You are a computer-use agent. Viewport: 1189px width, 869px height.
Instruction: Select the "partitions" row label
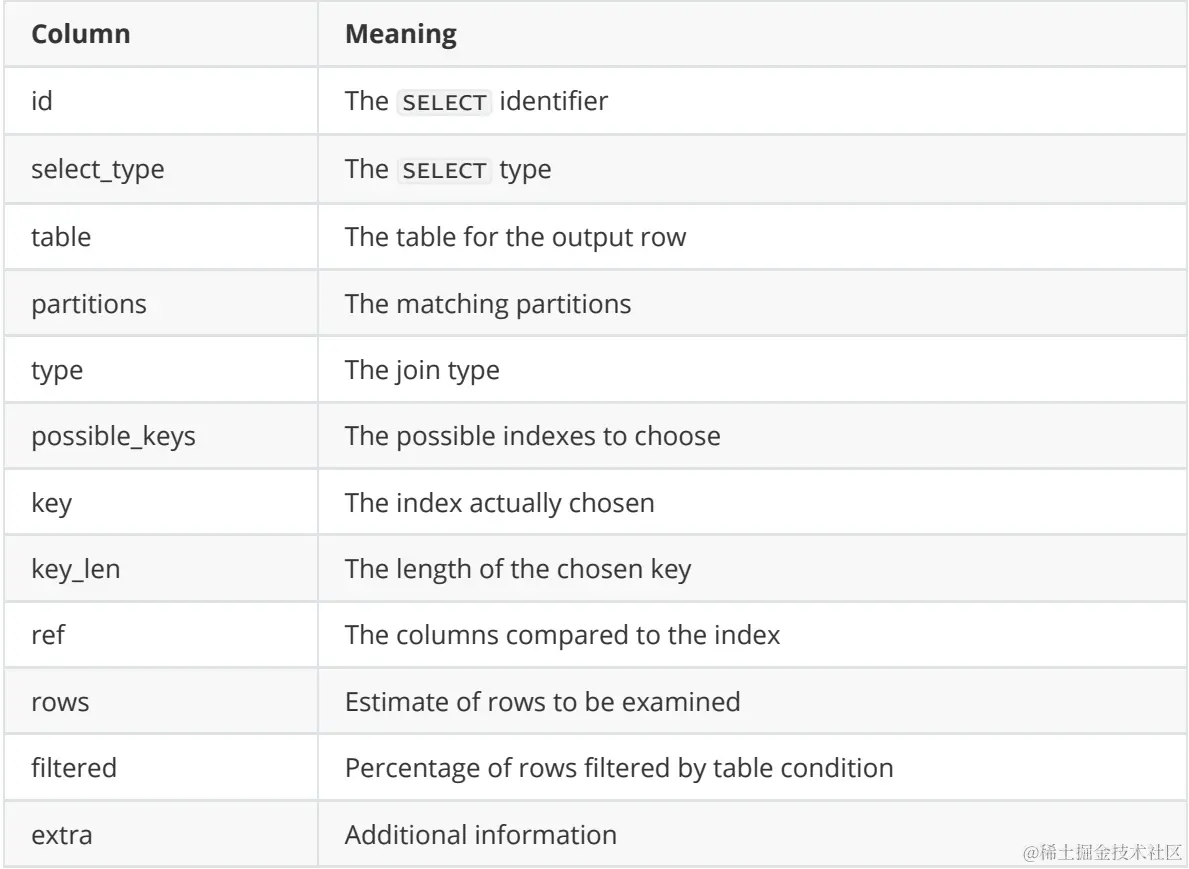click(90, 303)
